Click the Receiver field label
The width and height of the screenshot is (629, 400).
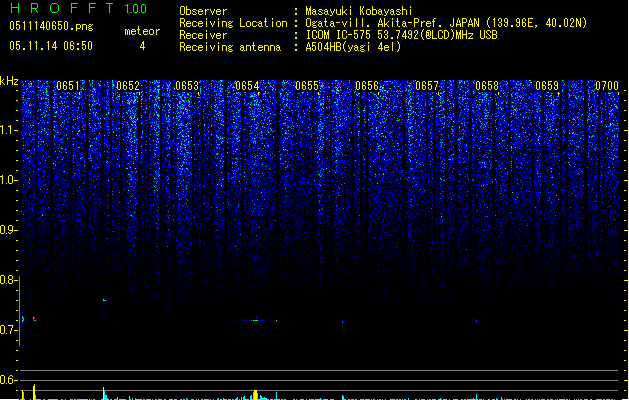pos(203,35)
